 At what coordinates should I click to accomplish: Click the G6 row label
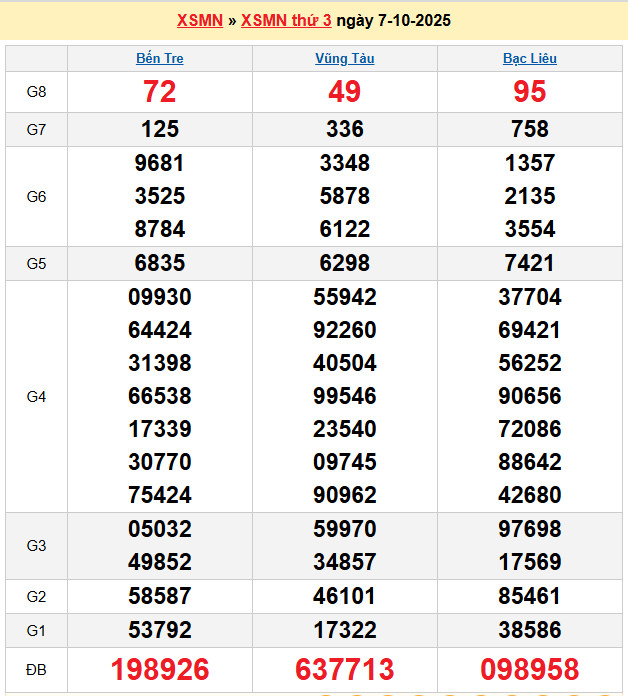[36, 196]
